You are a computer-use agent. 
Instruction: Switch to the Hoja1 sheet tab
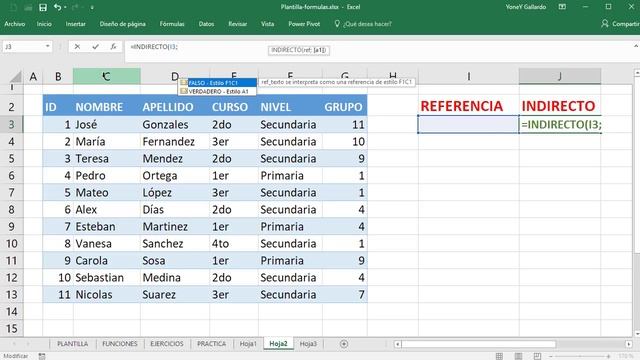click(x=248, y=344)
